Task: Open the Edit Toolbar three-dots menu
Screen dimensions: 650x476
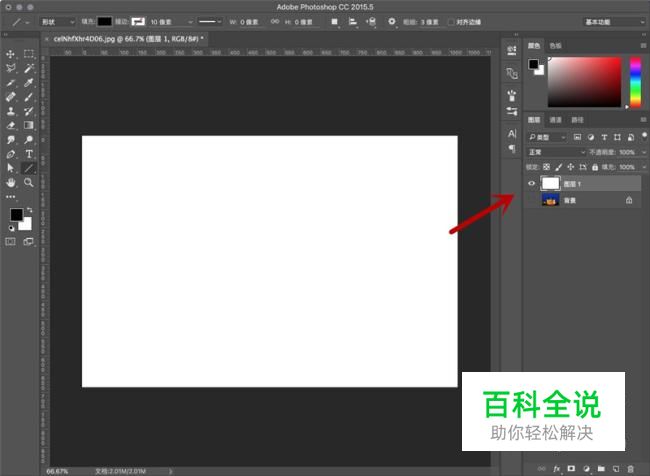Action: tap(11, 197)
